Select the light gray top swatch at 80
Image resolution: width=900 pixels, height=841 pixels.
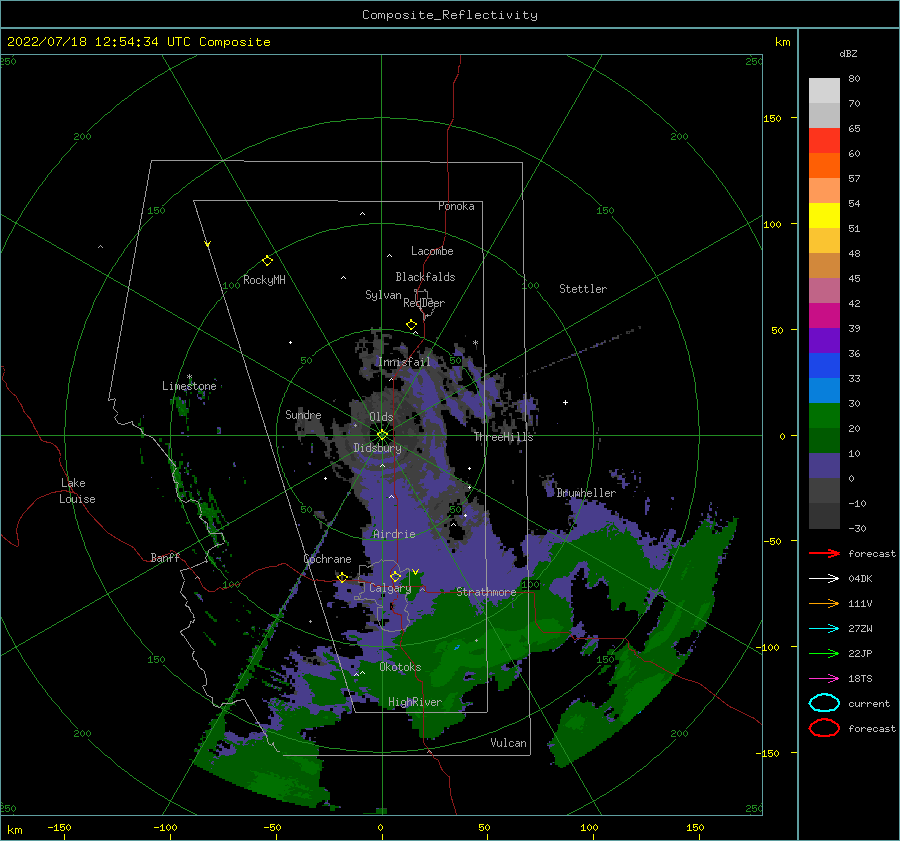[x=824, y=91]
